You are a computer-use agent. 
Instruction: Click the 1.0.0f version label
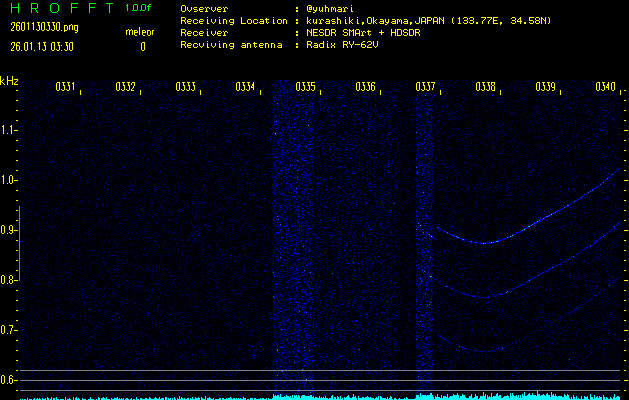tap(139, 8)
